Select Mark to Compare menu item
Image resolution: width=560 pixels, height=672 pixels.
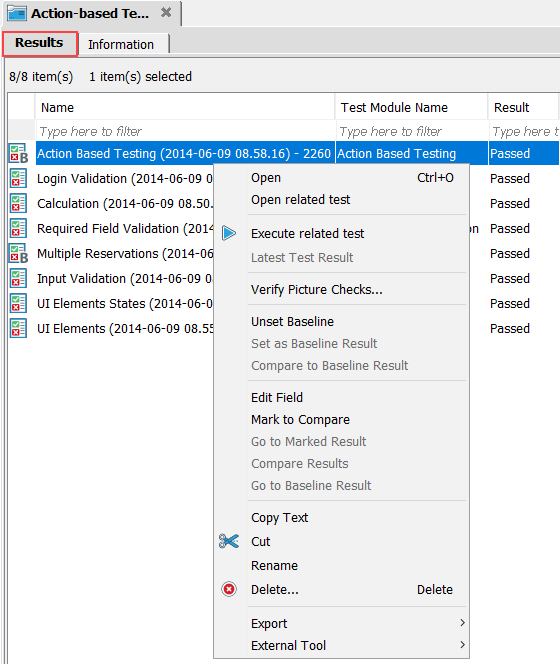[300, 419]
